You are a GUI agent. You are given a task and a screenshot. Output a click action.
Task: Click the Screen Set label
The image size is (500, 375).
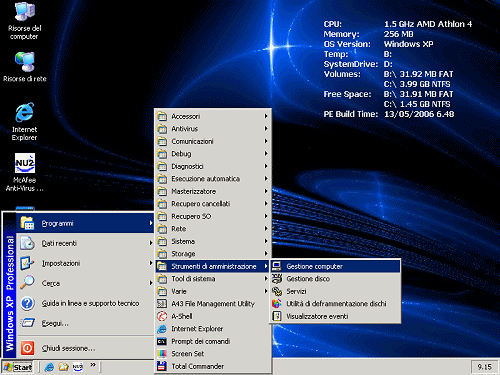click(188, 354)
